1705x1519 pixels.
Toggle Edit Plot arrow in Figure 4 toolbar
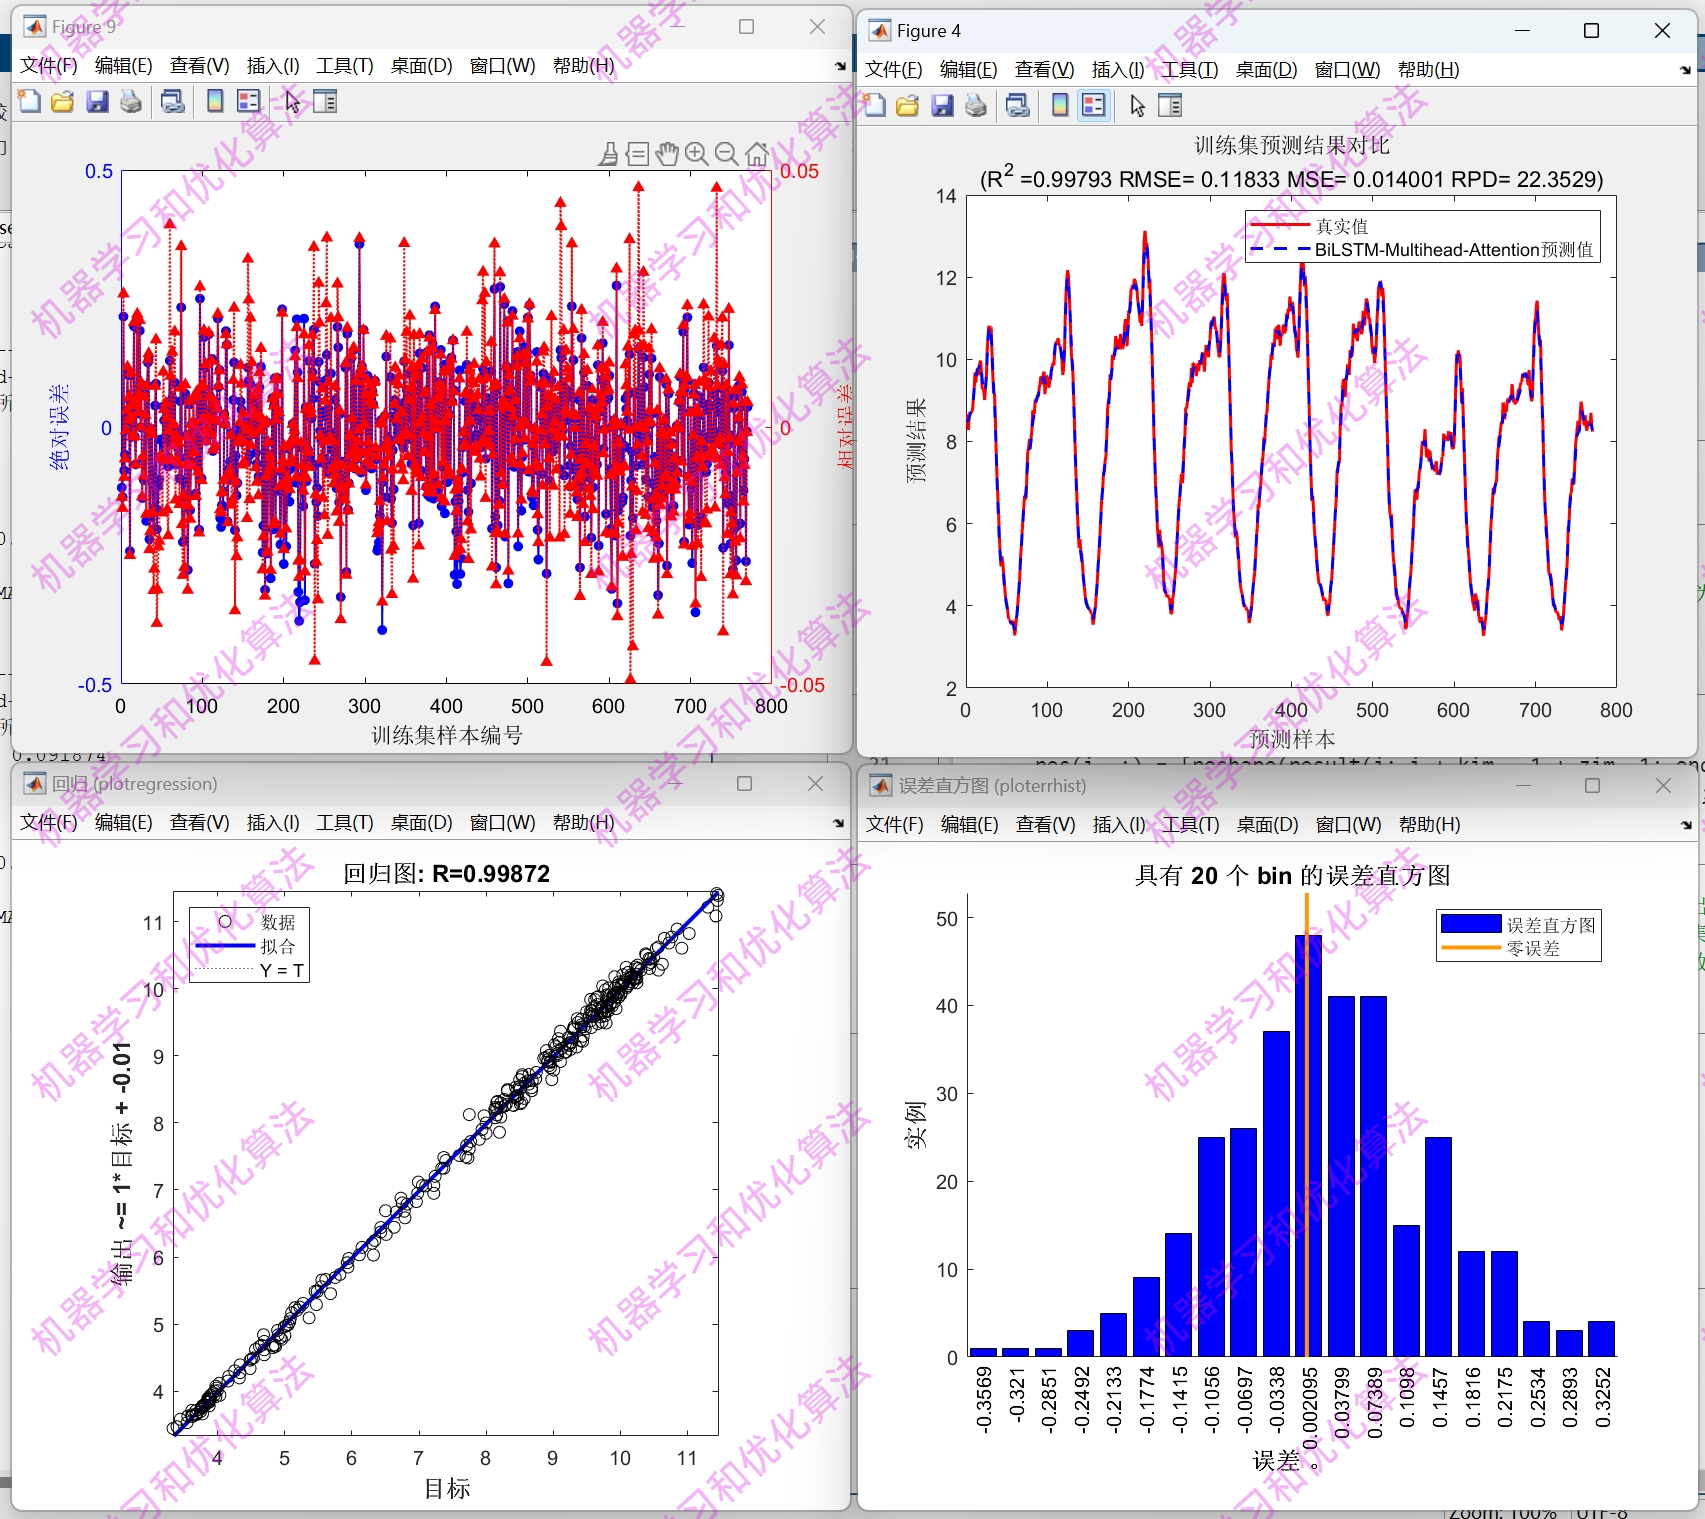coord(1137,105)
